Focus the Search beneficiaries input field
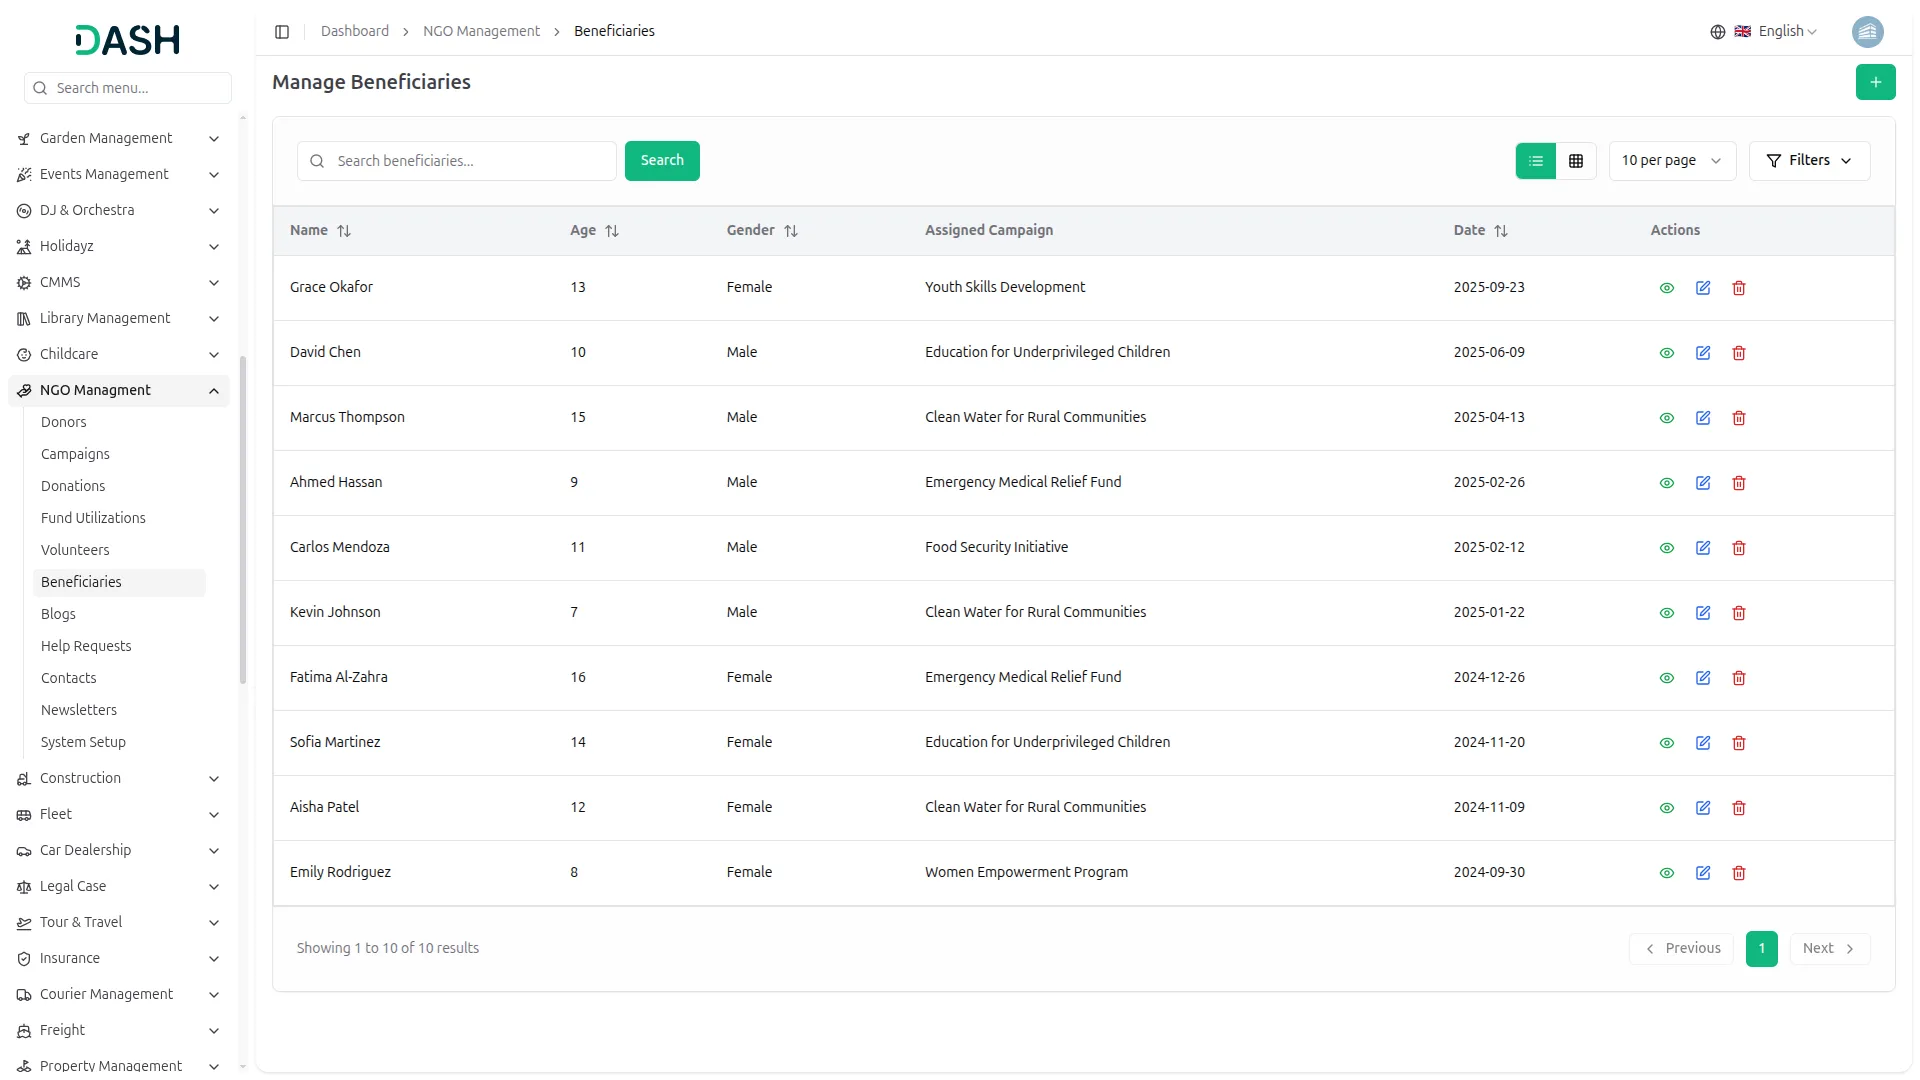Image resolution: width=1920 pixels, height=1080 pixels. (x=470, y=161)
